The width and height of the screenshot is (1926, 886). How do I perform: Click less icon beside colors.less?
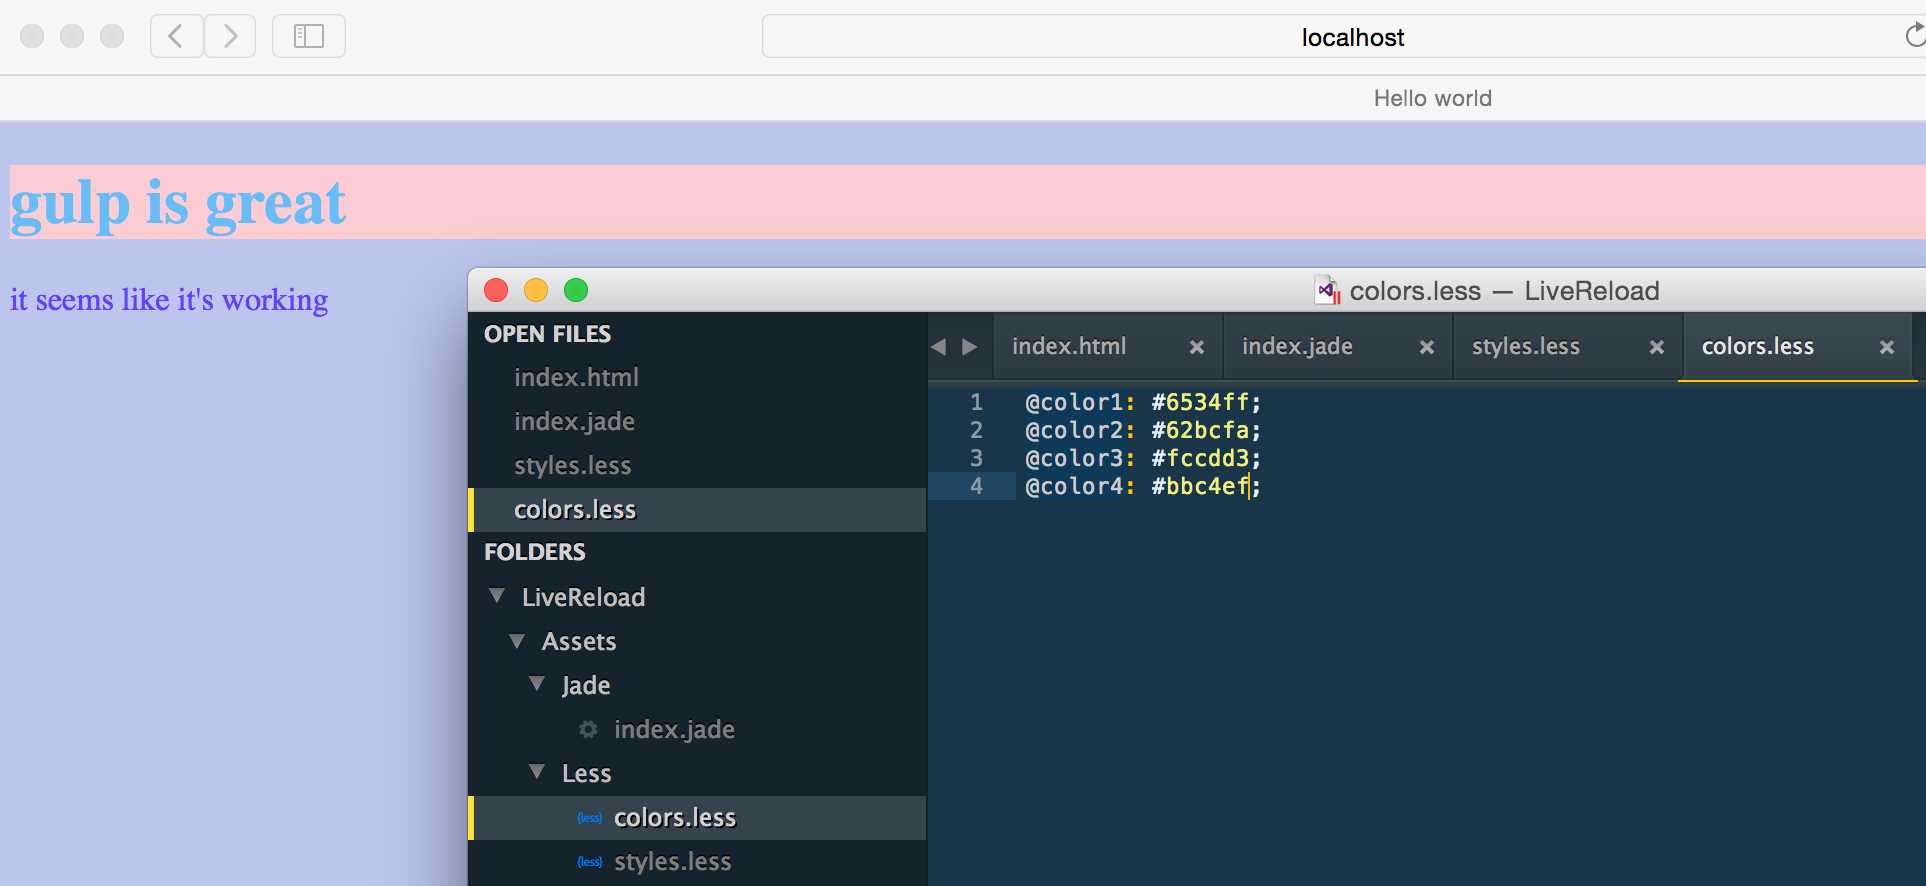tap(590, 818)
